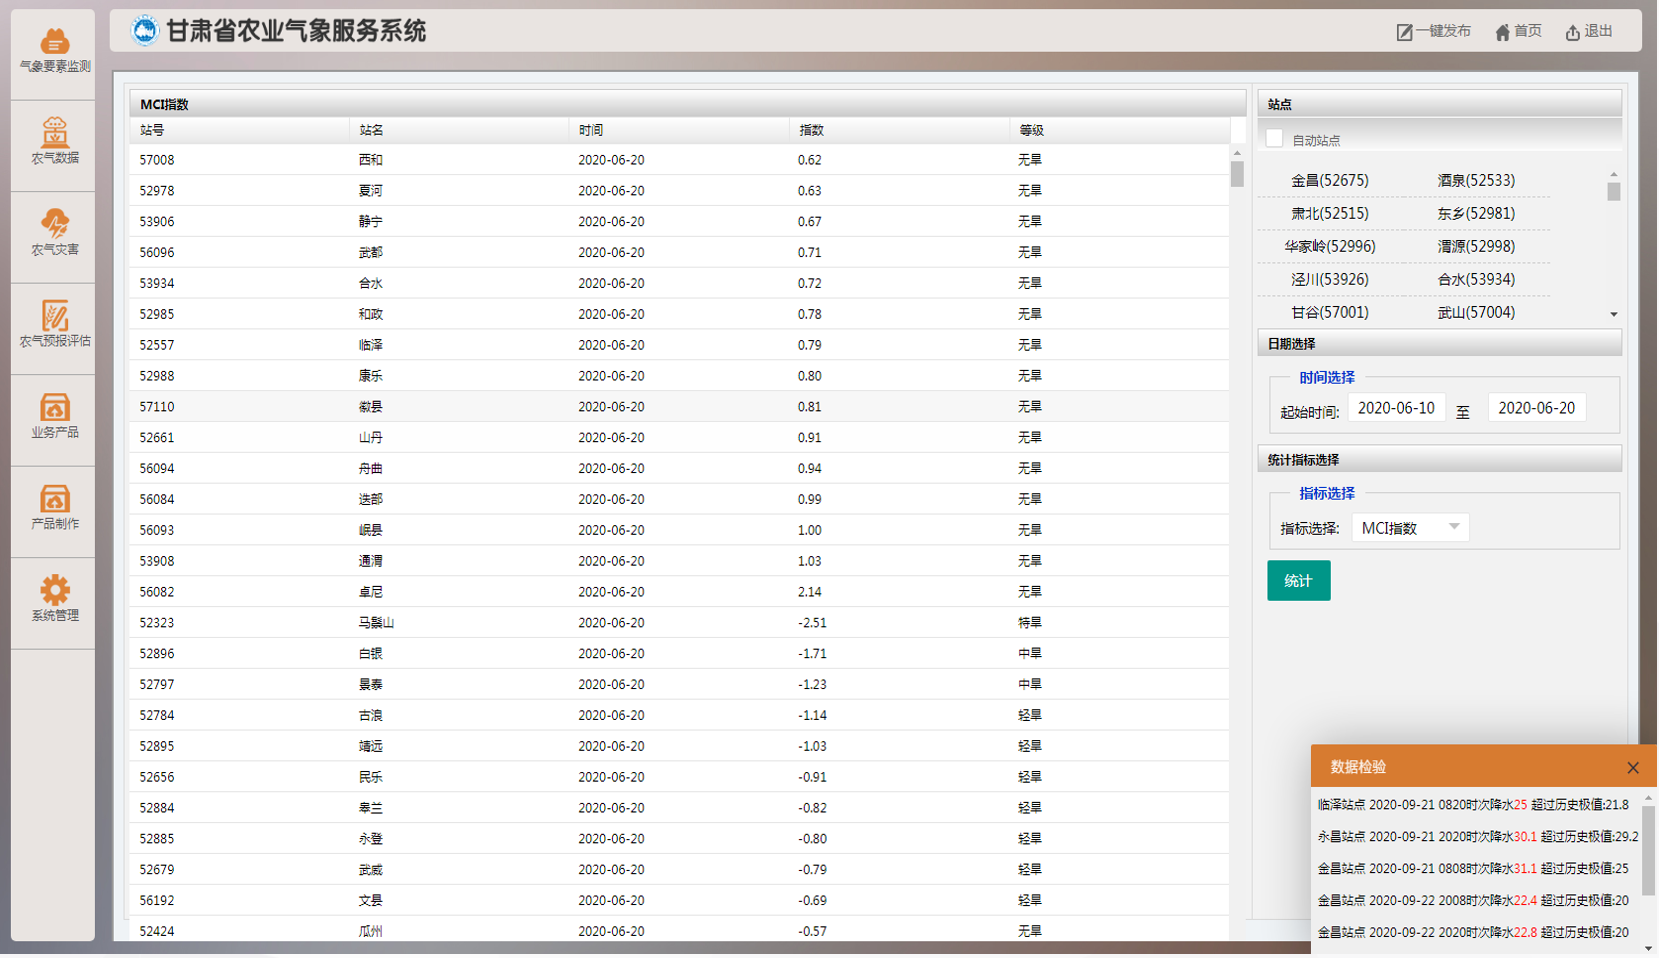Click the 数据检验 list scroll down arrow

click(1648, 948)
